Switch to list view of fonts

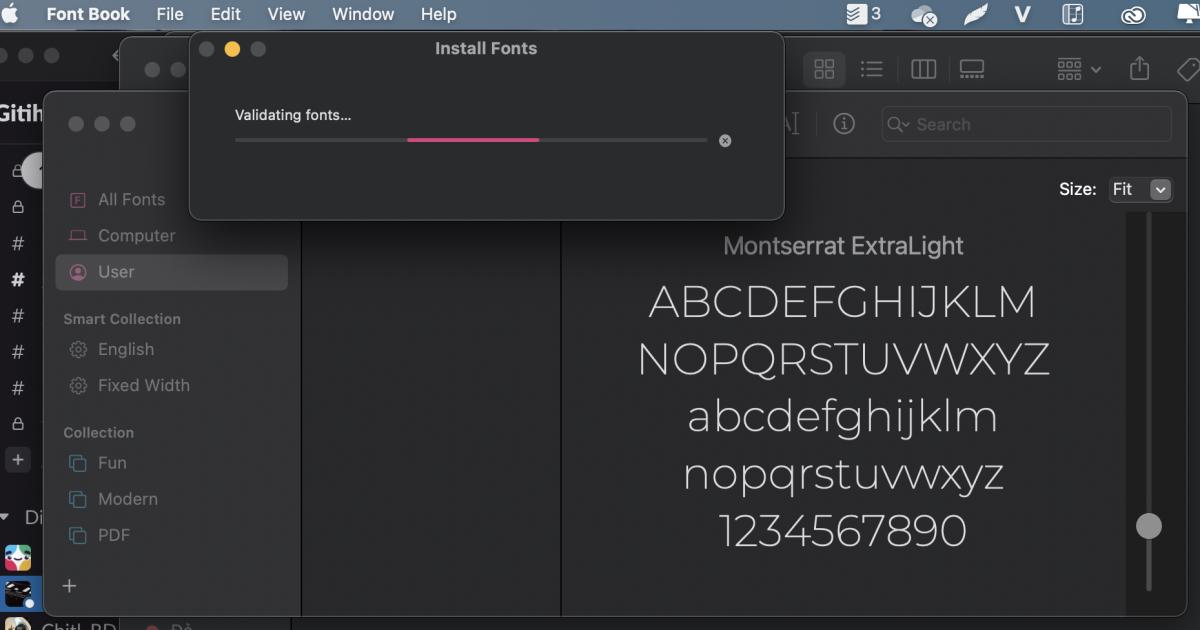871,68
